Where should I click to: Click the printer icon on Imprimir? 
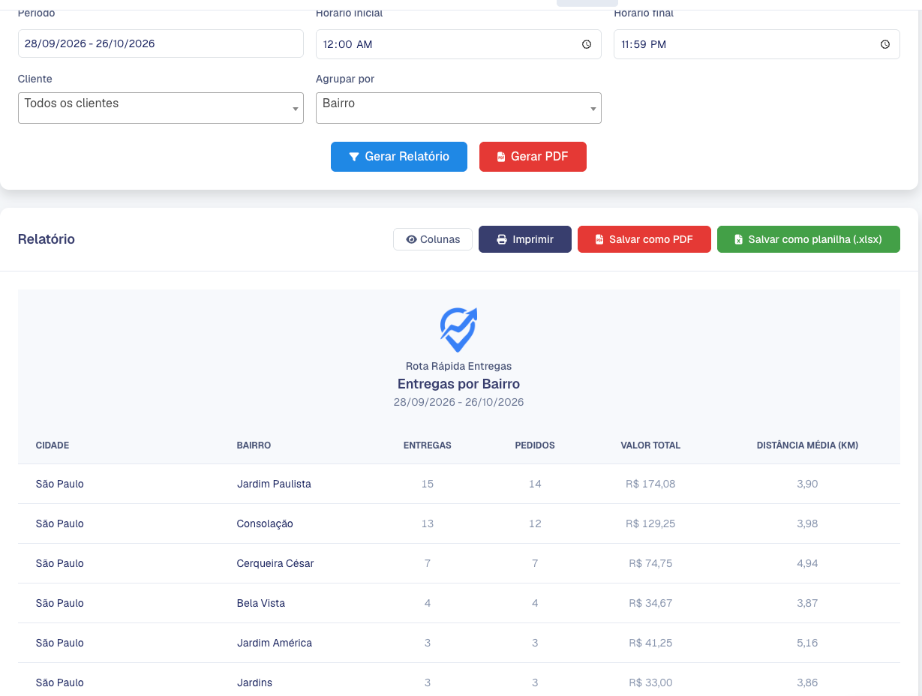pyautogui.click(x=502, y=239)
